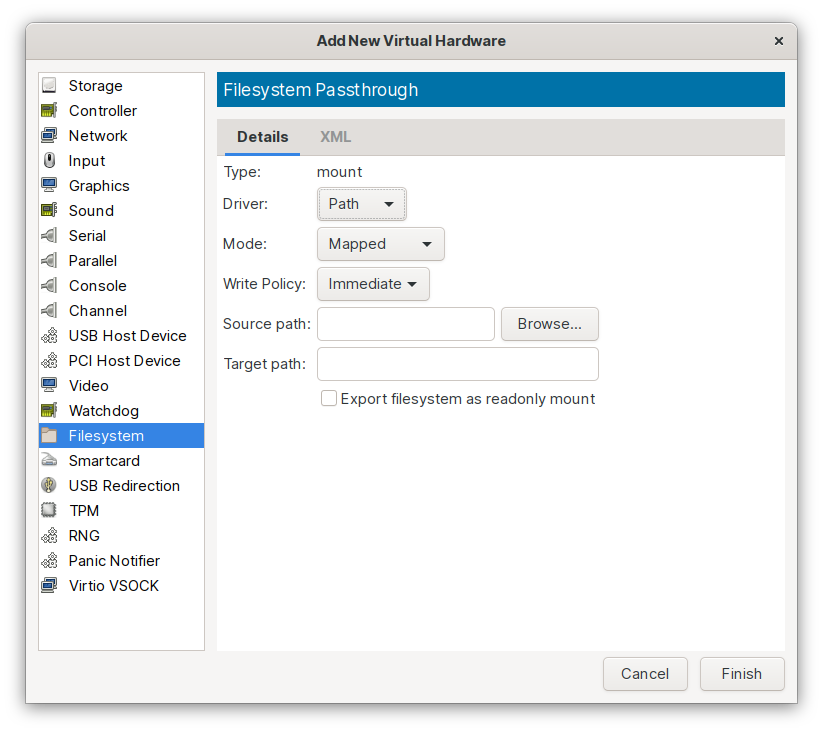Select the Storage hardware icon
This screenshot has height=732, width=823.
[50, 85]
